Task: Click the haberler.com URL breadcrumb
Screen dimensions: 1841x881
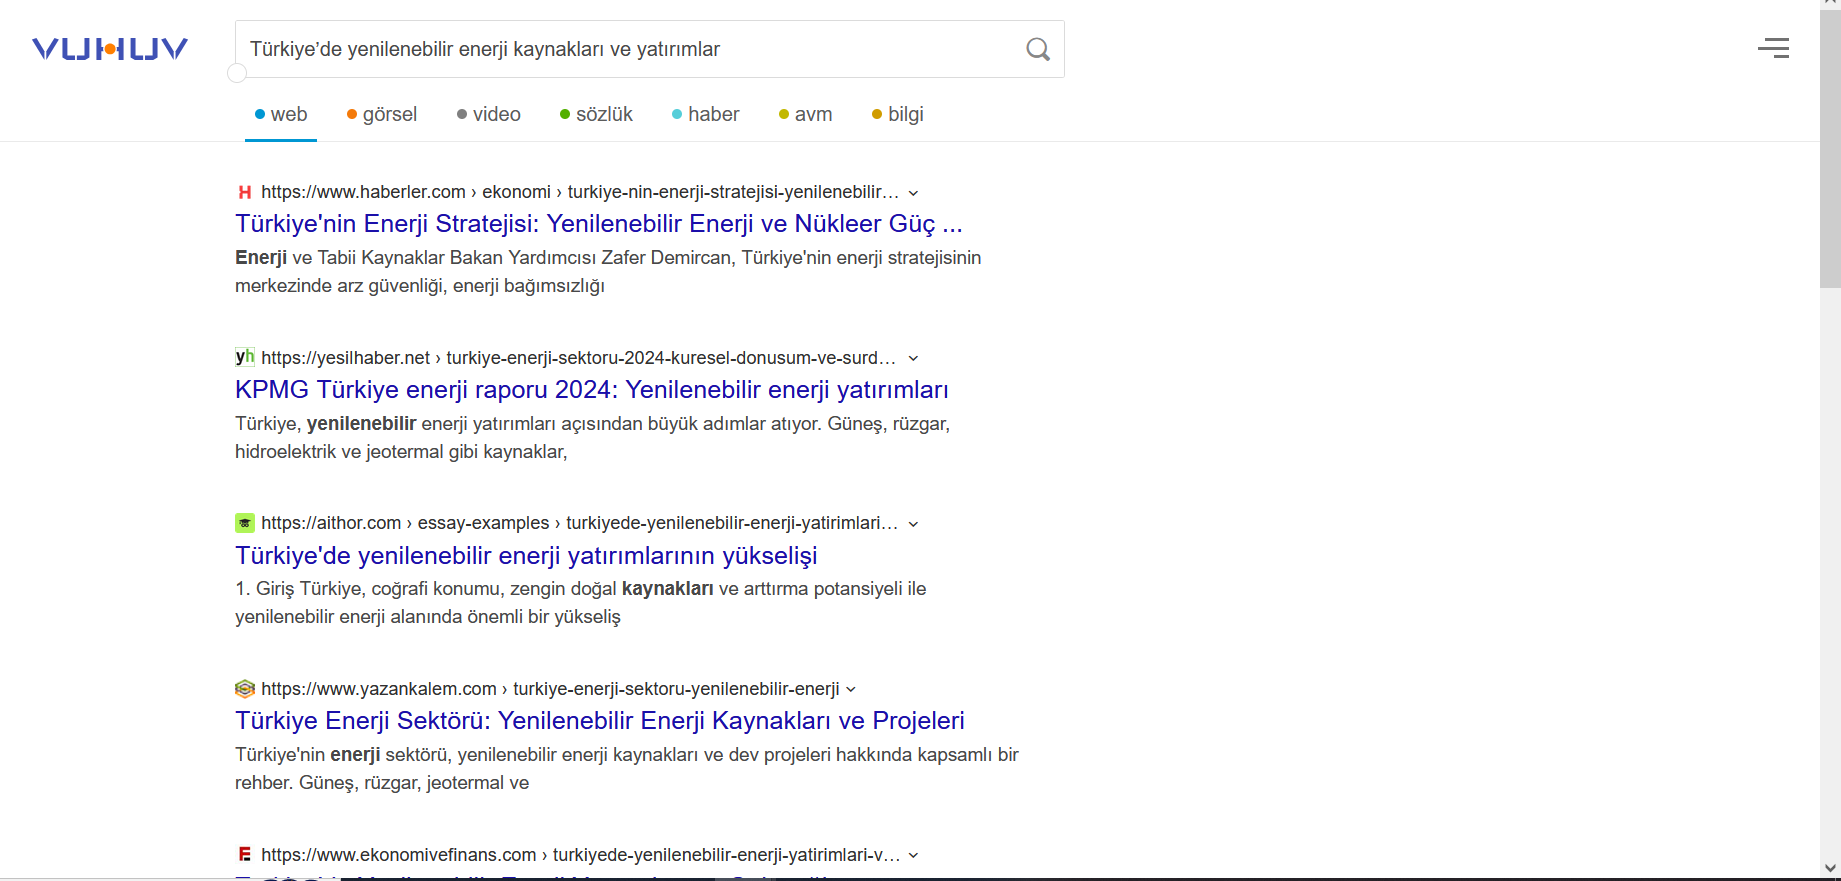Action: (580, 192)
